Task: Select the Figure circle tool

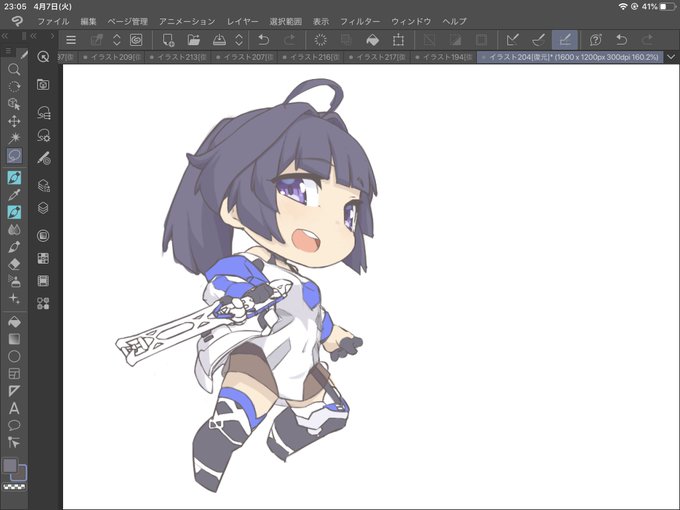Action: (x=14, y=356)
